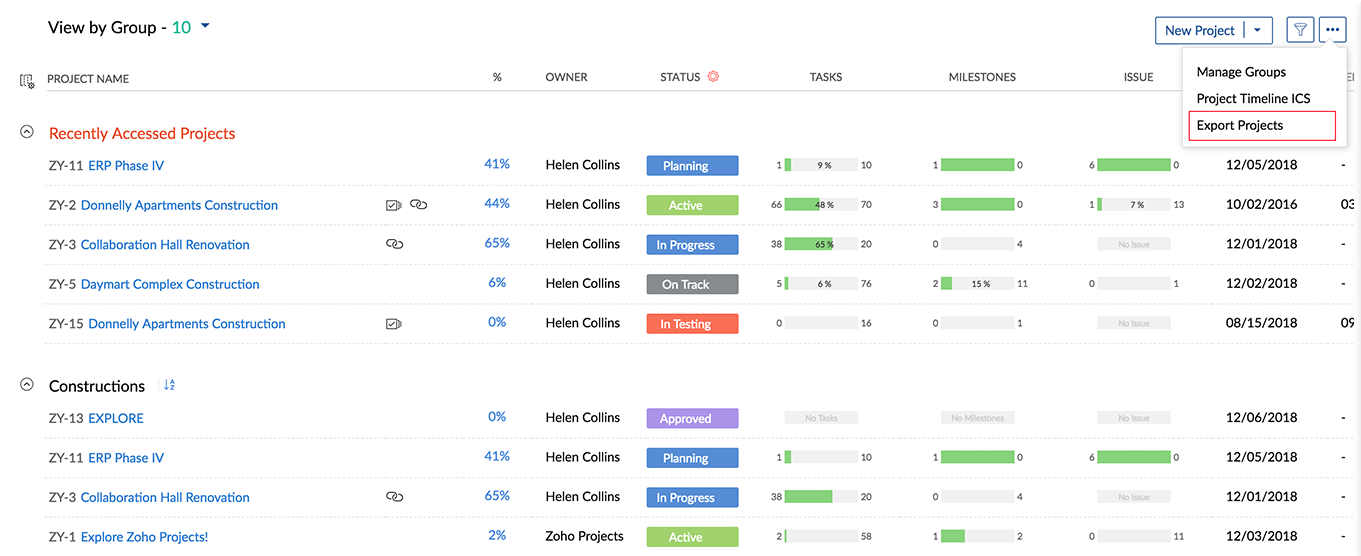Expand the New Project dropdown arrow
Image resolution: width=1361 pixels, height=556 pixels.
point(1257,30)
